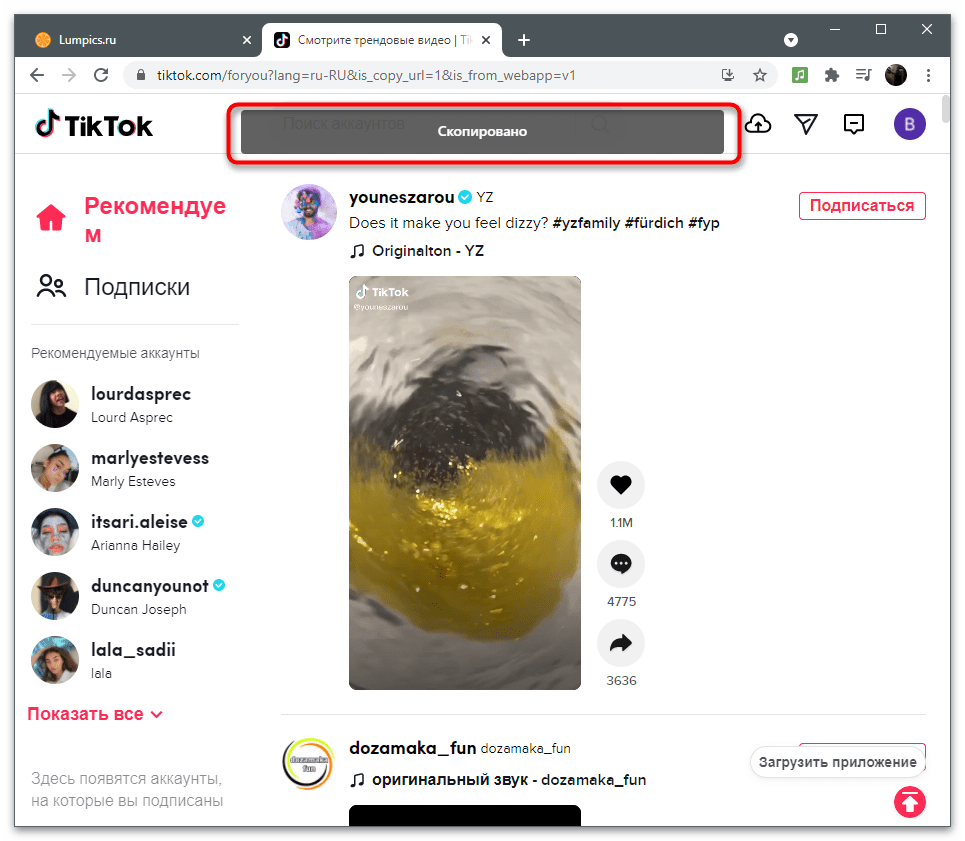Reload the page with refresh icon
The width and height of the screenshot is (965, 841).
click(101, 75)
